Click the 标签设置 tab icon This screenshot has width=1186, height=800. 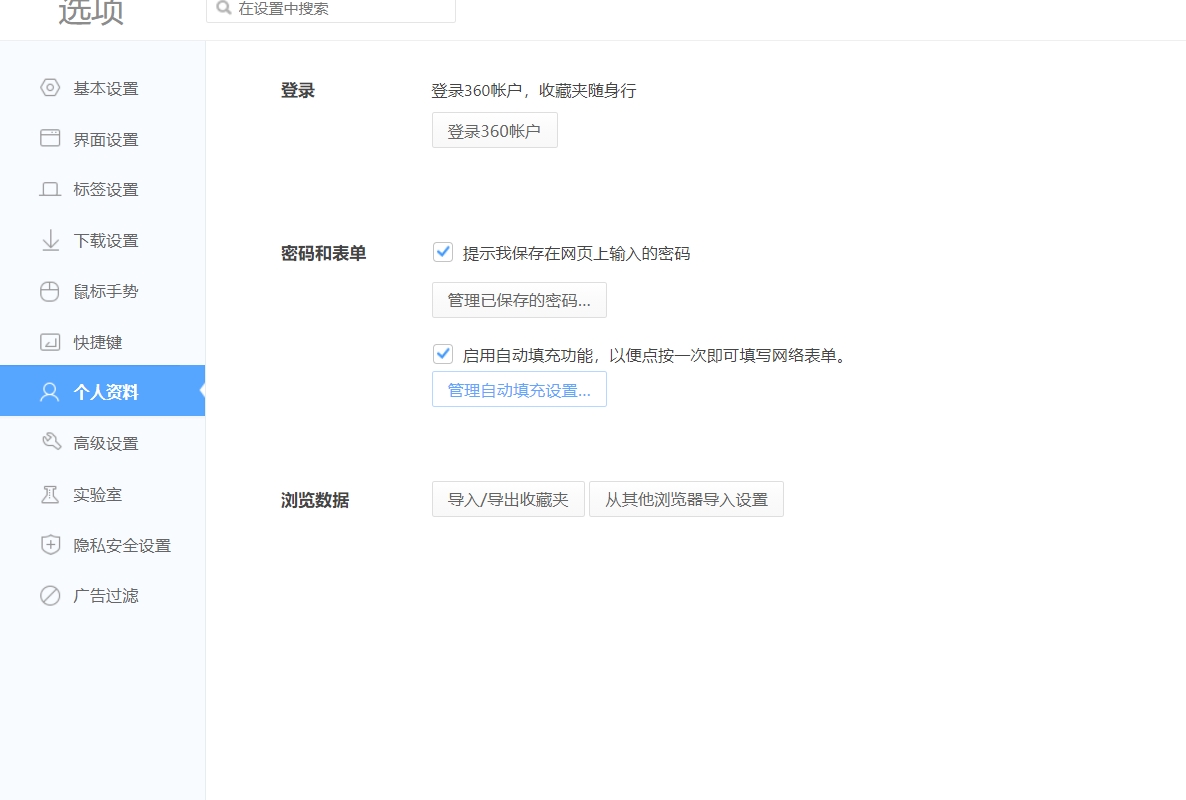[50, 189]
